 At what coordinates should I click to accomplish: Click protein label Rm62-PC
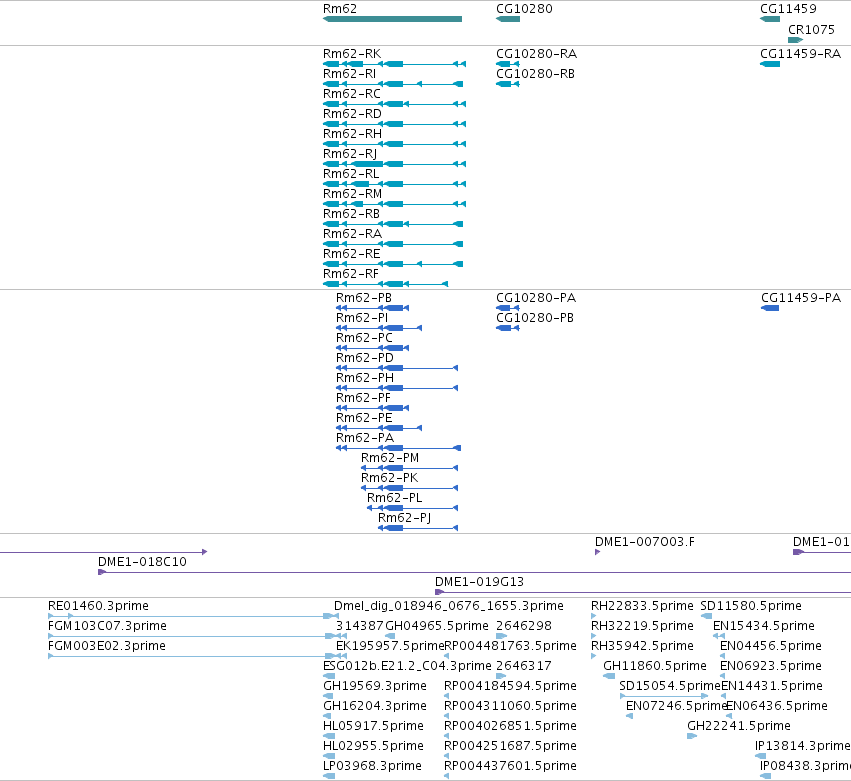click(x=364, y=338)
